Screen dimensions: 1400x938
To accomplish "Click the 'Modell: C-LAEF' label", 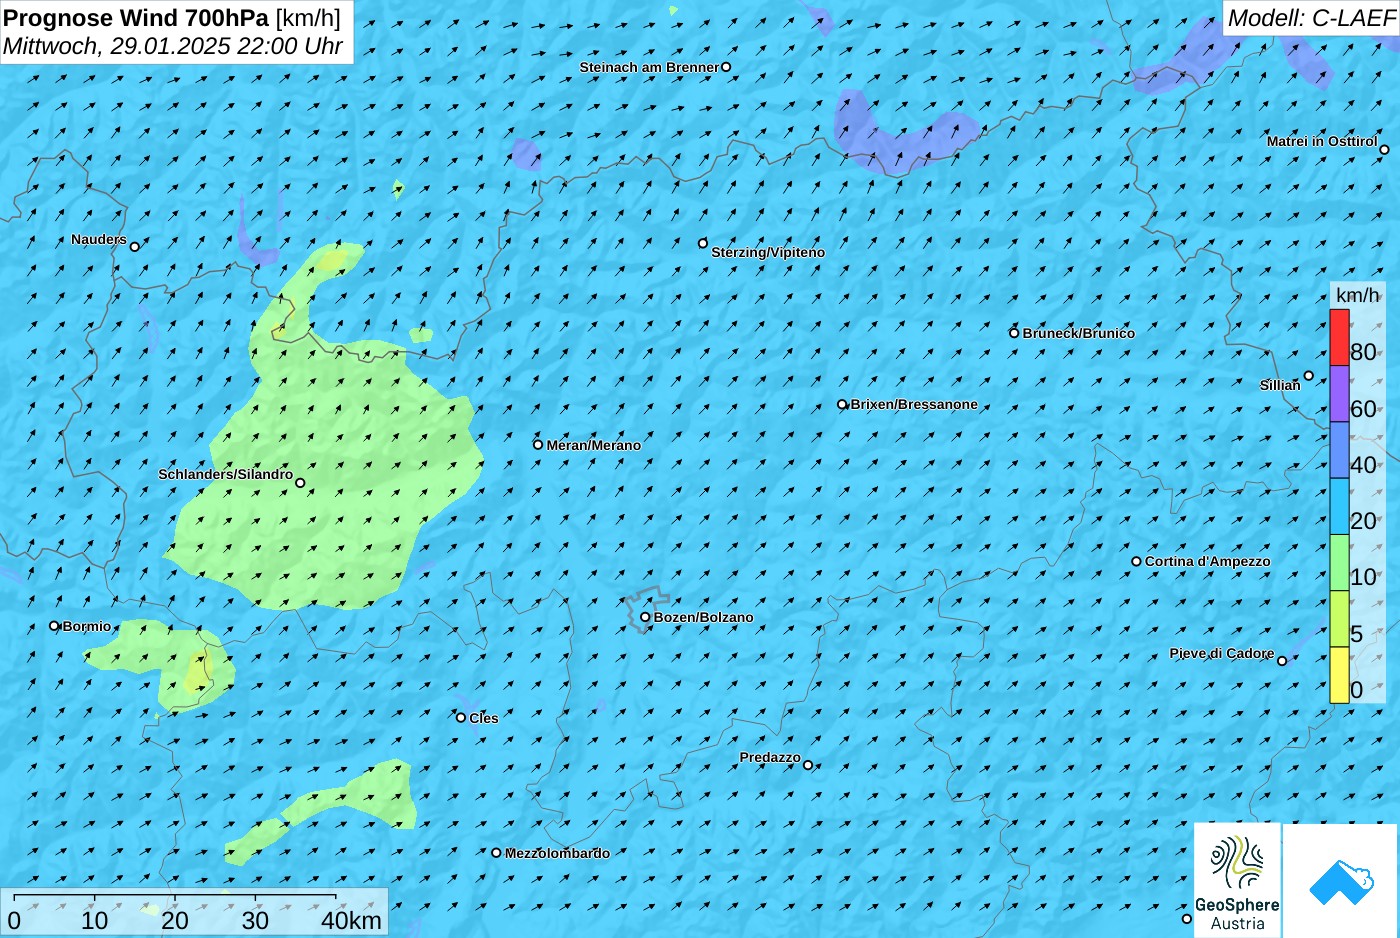I will tap(1311, 18).
